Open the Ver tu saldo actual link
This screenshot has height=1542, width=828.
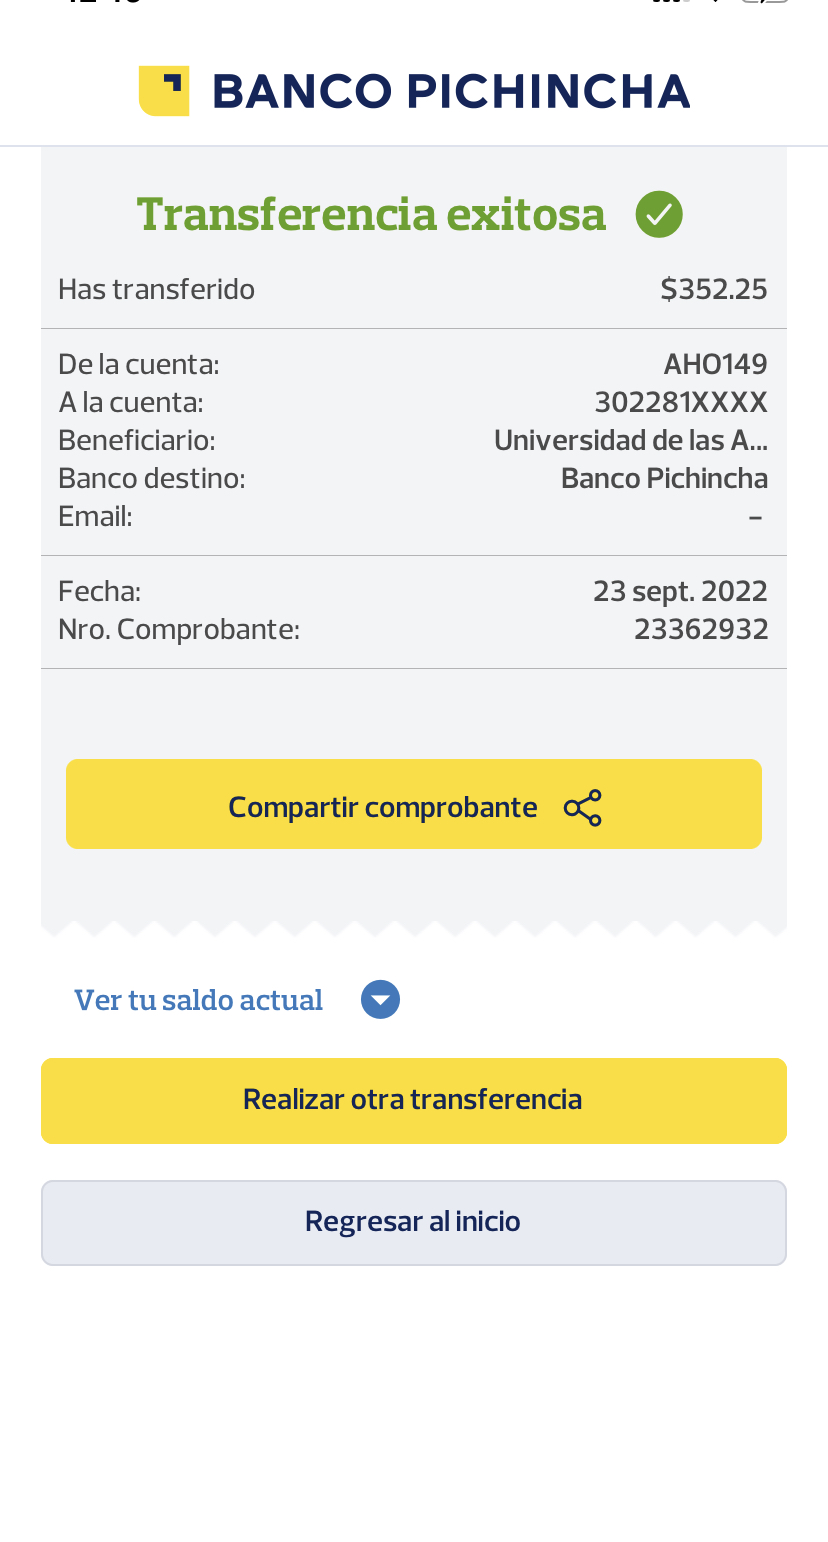tap(199, 1000)
